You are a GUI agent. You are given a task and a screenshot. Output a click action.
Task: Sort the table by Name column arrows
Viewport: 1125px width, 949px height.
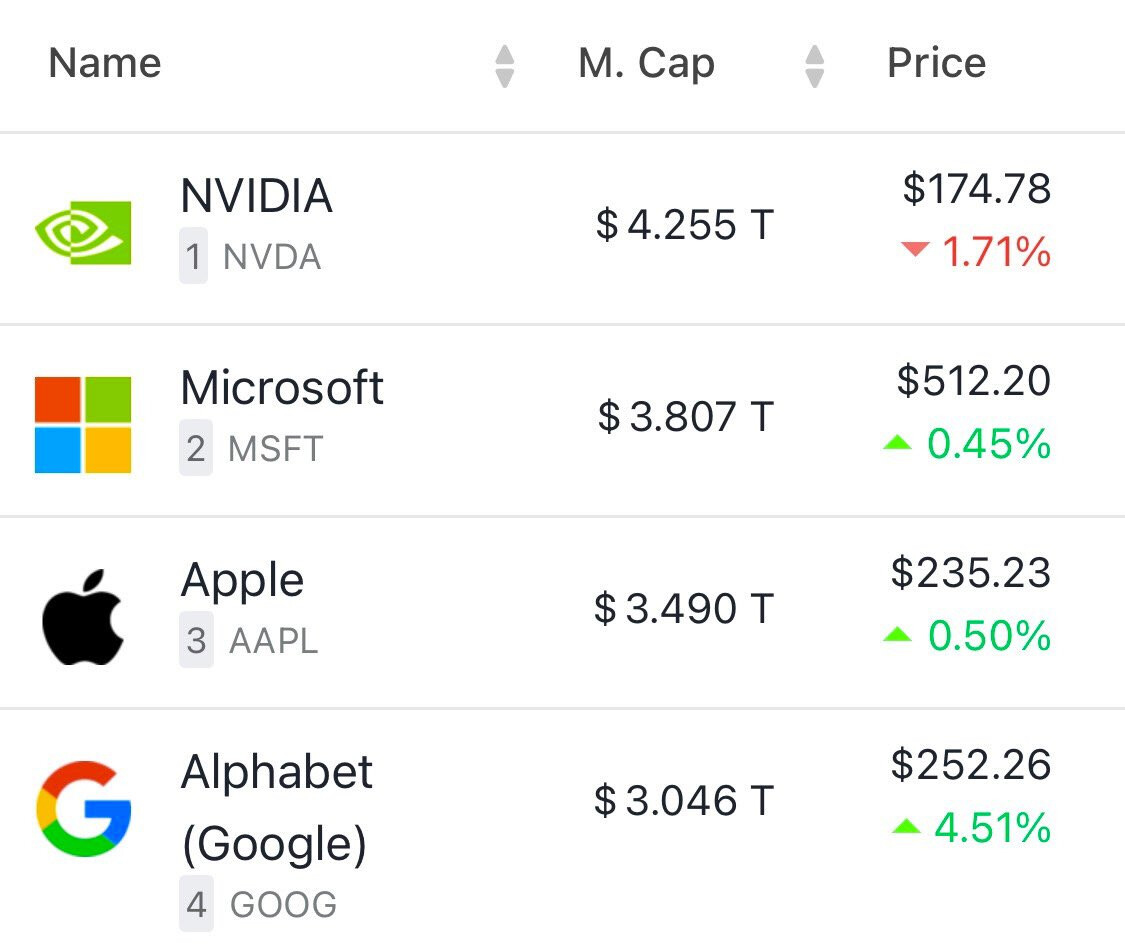pyautogui.click(x=505, y=66)
